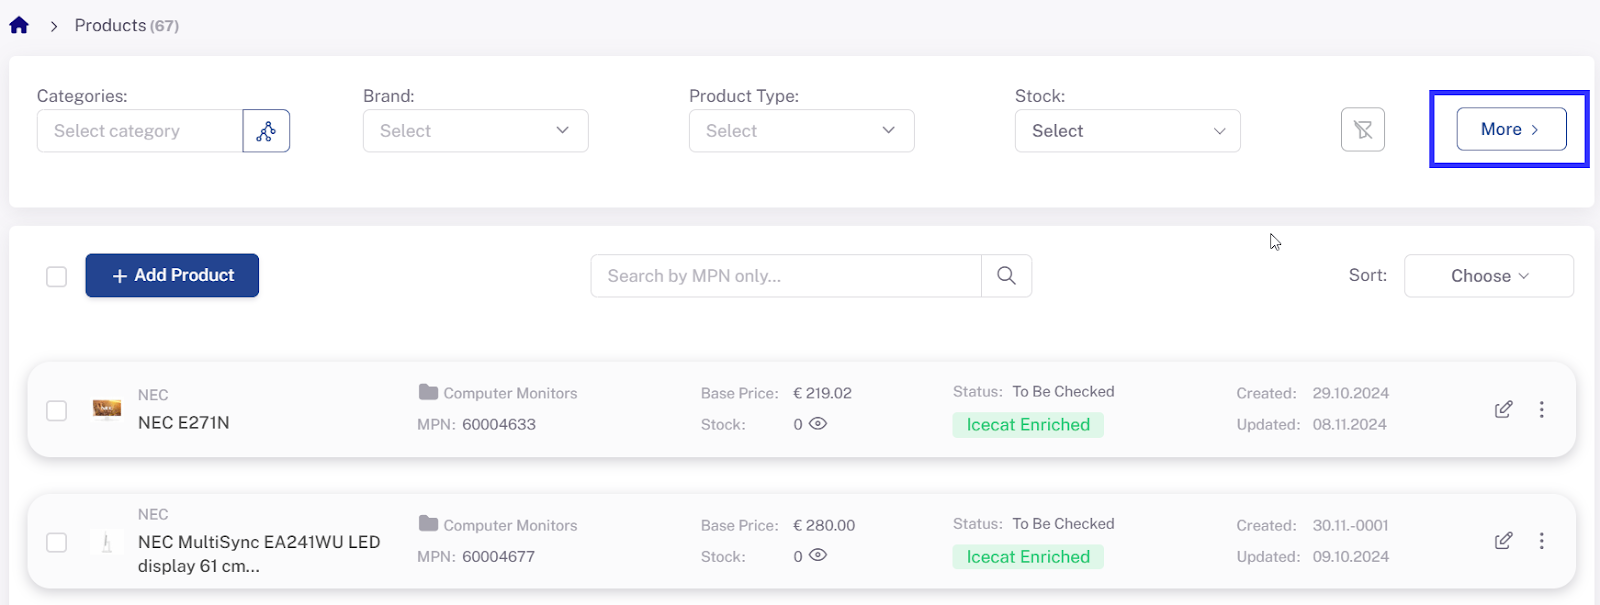This screenshot has width=1600, height=605.
Task: Select the NEC E271N row checkbox
Action: coord(56,410)
